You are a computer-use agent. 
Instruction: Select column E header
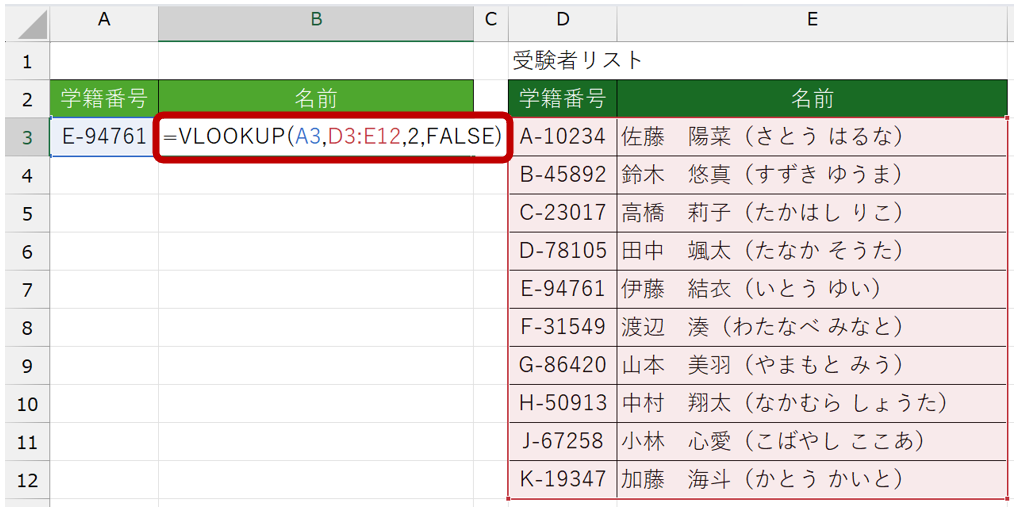[812, 20]
